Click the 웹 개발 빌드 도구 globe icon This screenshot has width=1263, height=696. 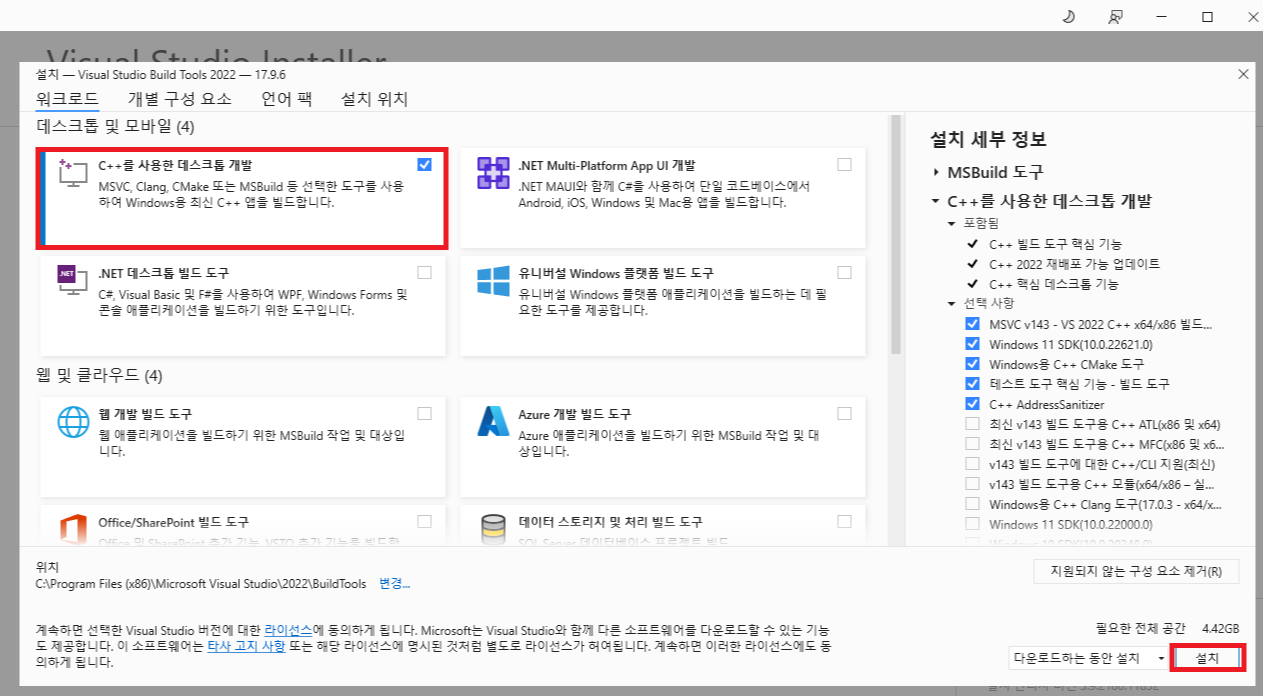(x=74, y=422)
